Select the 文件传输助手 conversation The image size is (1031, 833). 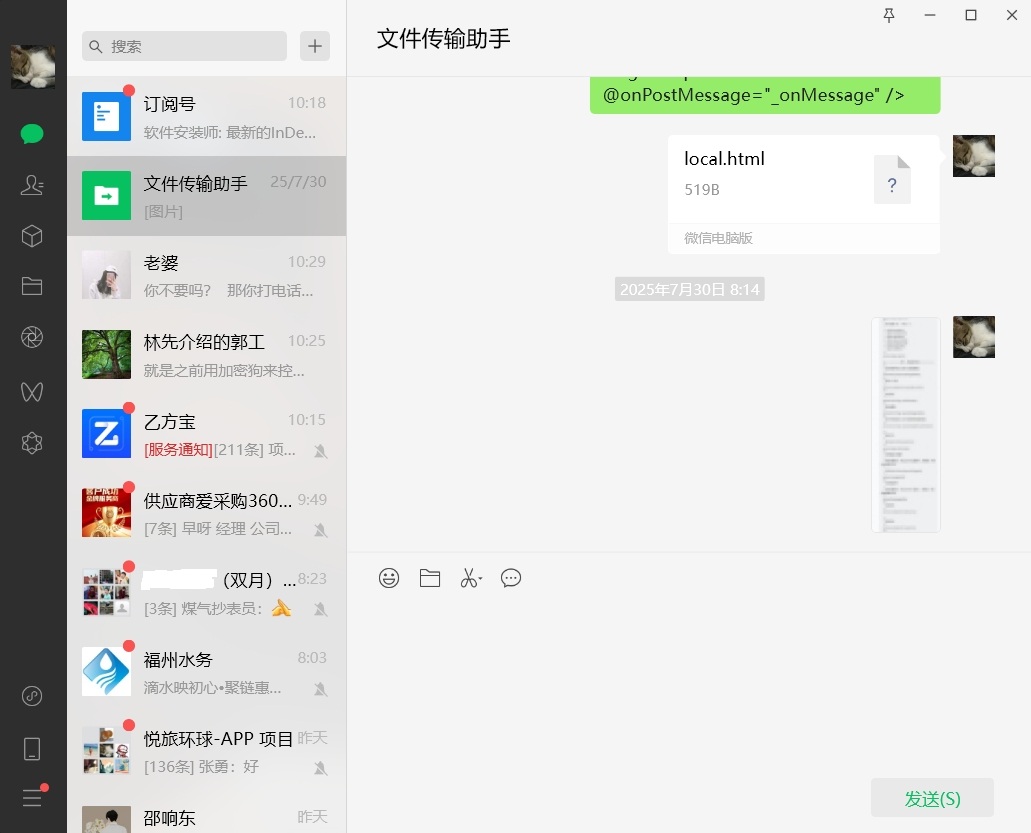[206, 196]
